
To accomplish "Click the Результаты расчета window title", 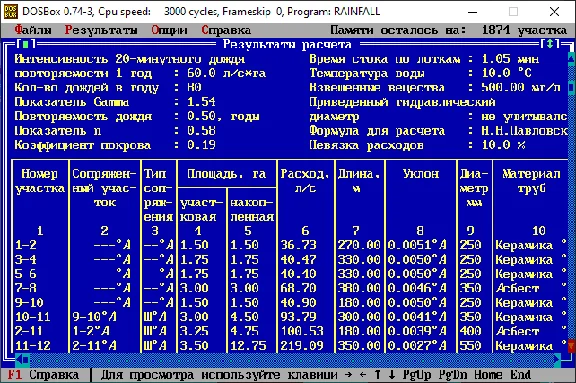I will pyautogui.click(x=287, y=44).
